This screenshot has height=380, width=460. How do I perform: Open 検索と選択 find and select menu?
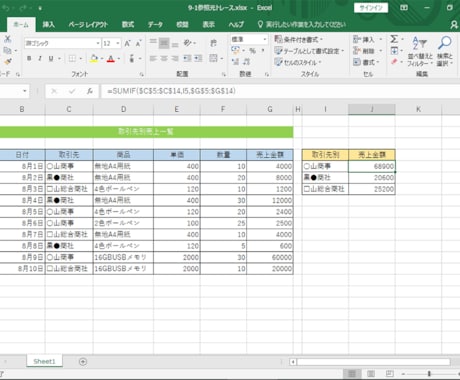pos(445,51)
